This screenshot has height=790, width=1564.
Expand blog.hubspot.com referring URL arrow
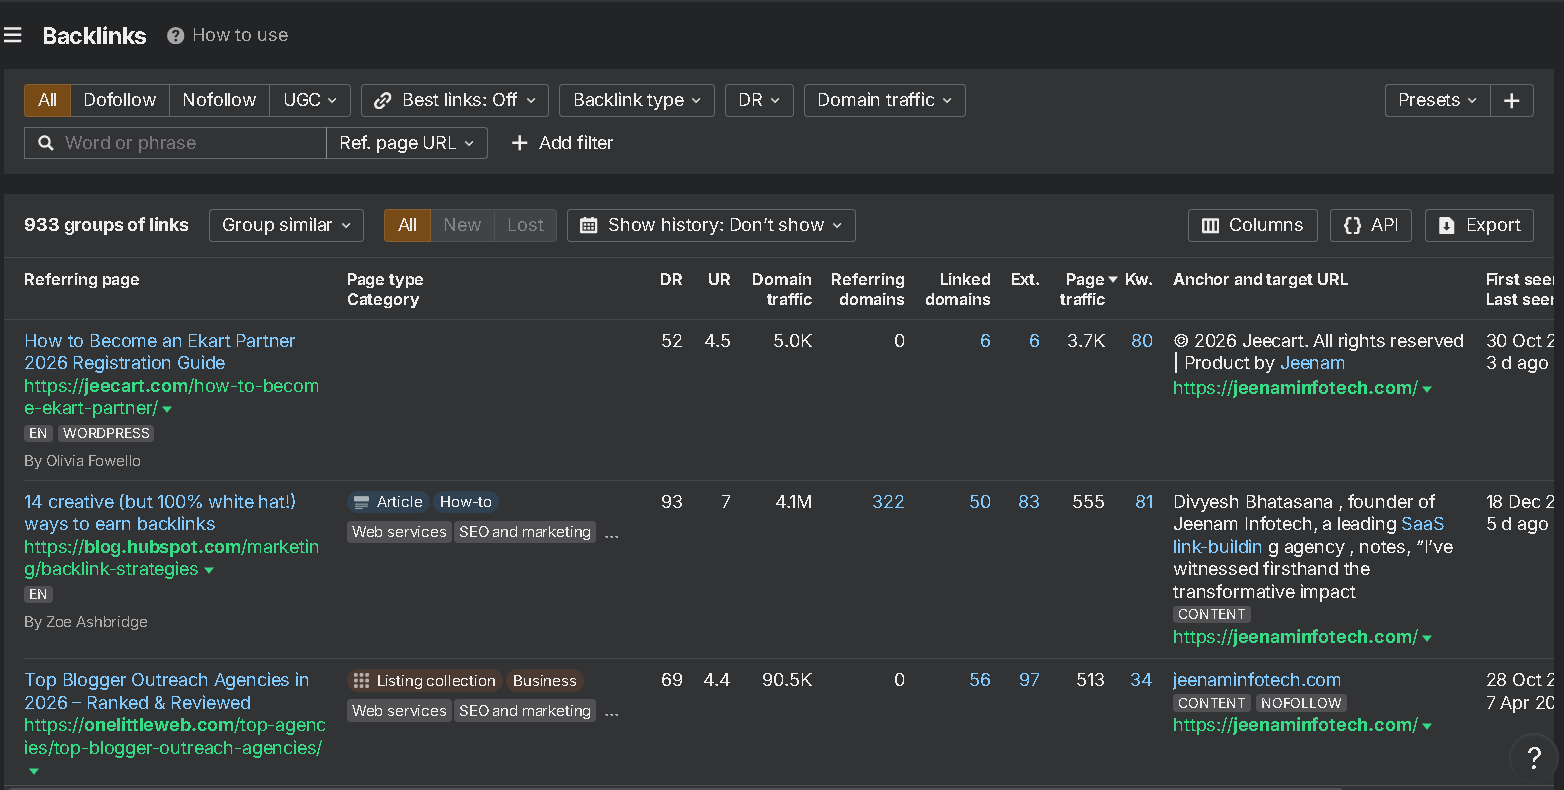click(x=209, y=571)
